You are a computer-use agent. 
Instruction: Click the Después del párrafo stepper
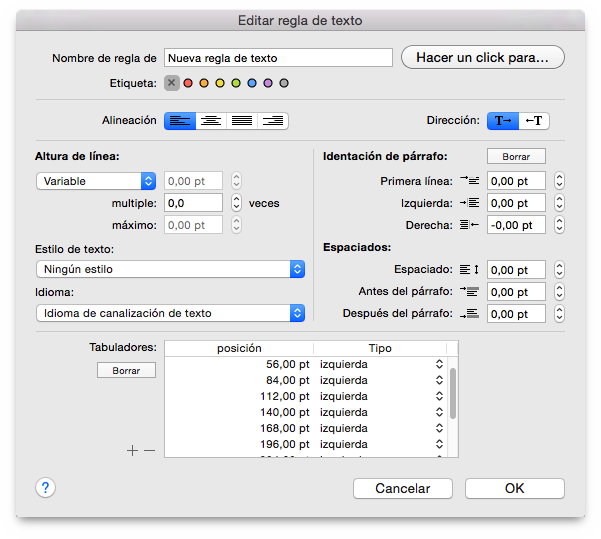point(559,314)
